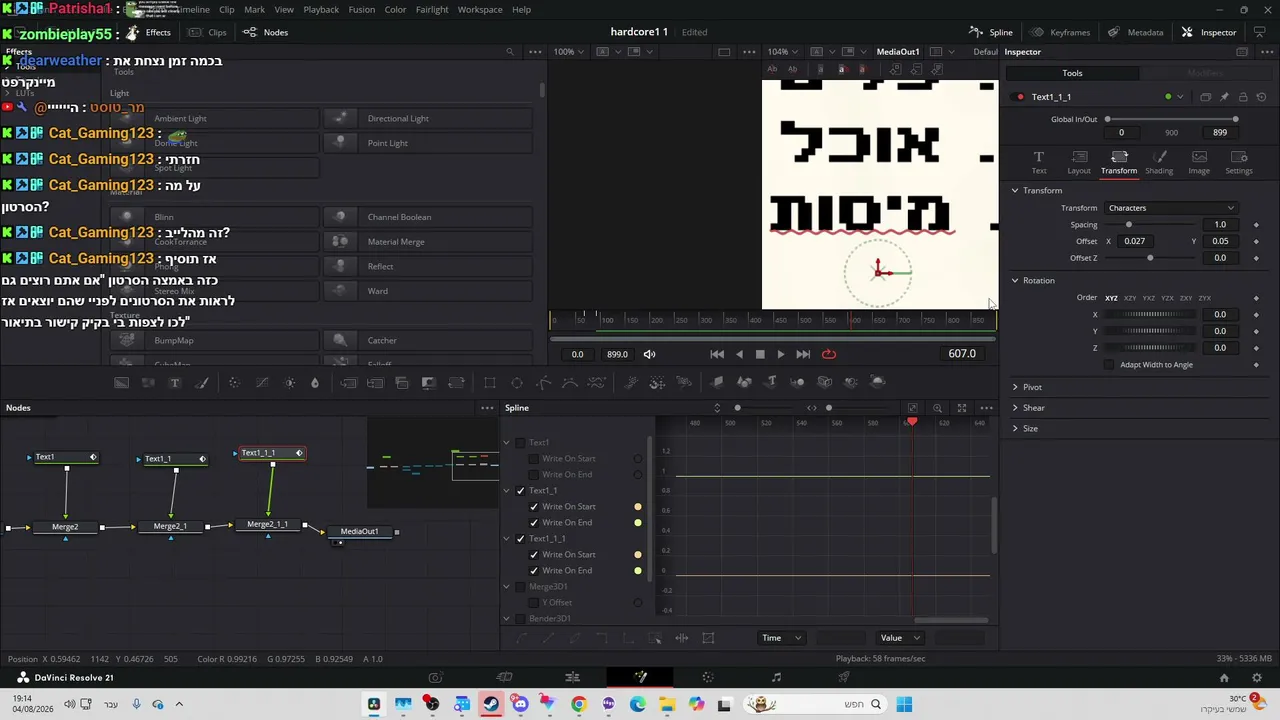Open the Windows Start button
Image resolution: width=1280 pixels, height=720 pixels.
[904, 705]
